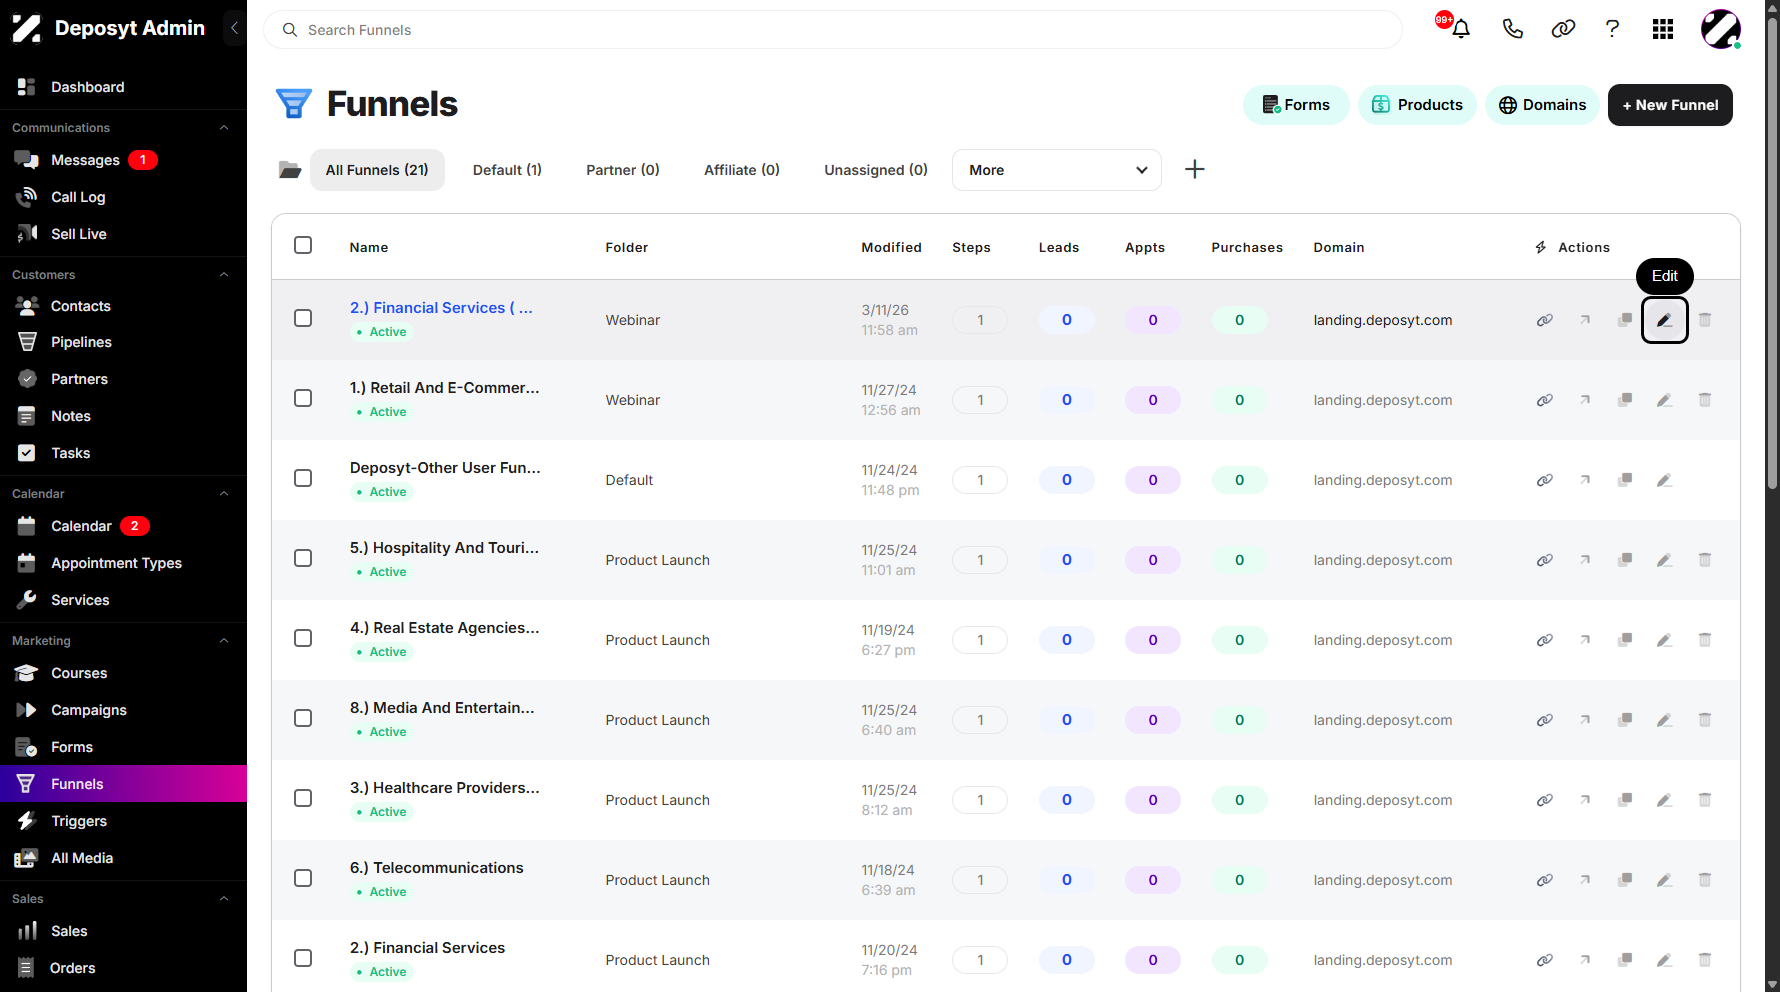Add a new folder with plus icon
This screenshot has width=1780, height=992.
1195,169
